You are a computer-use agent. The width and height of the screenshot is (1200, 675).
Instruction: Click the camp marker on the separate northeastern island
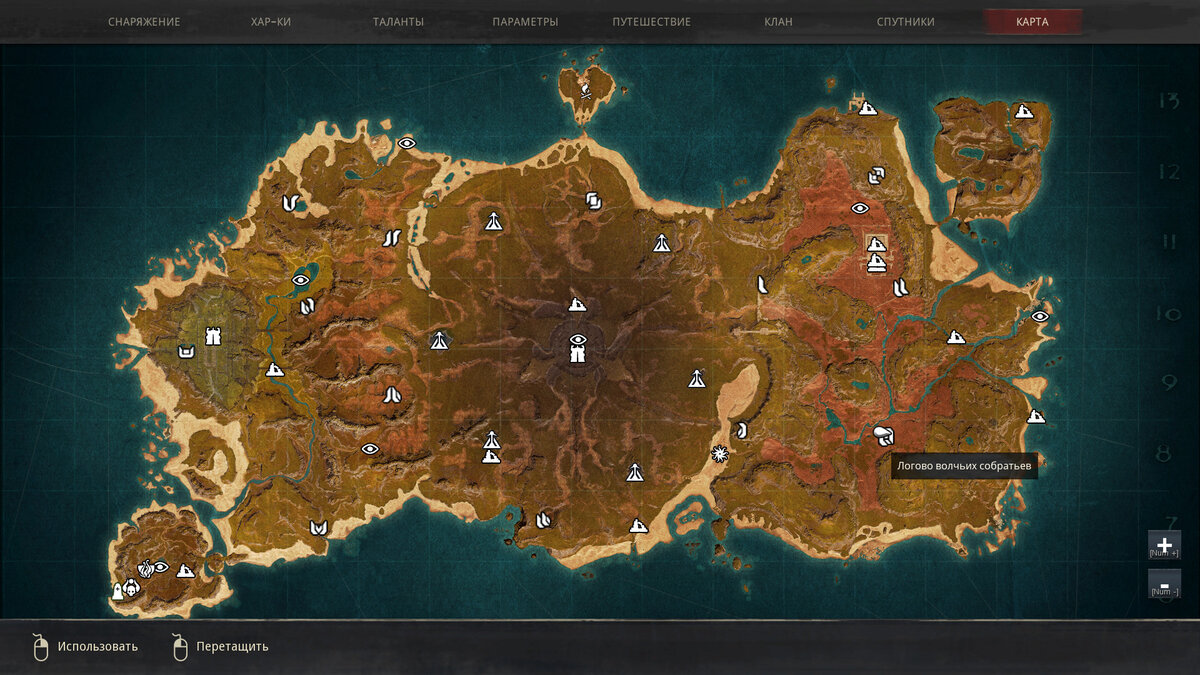(1024, 111)
